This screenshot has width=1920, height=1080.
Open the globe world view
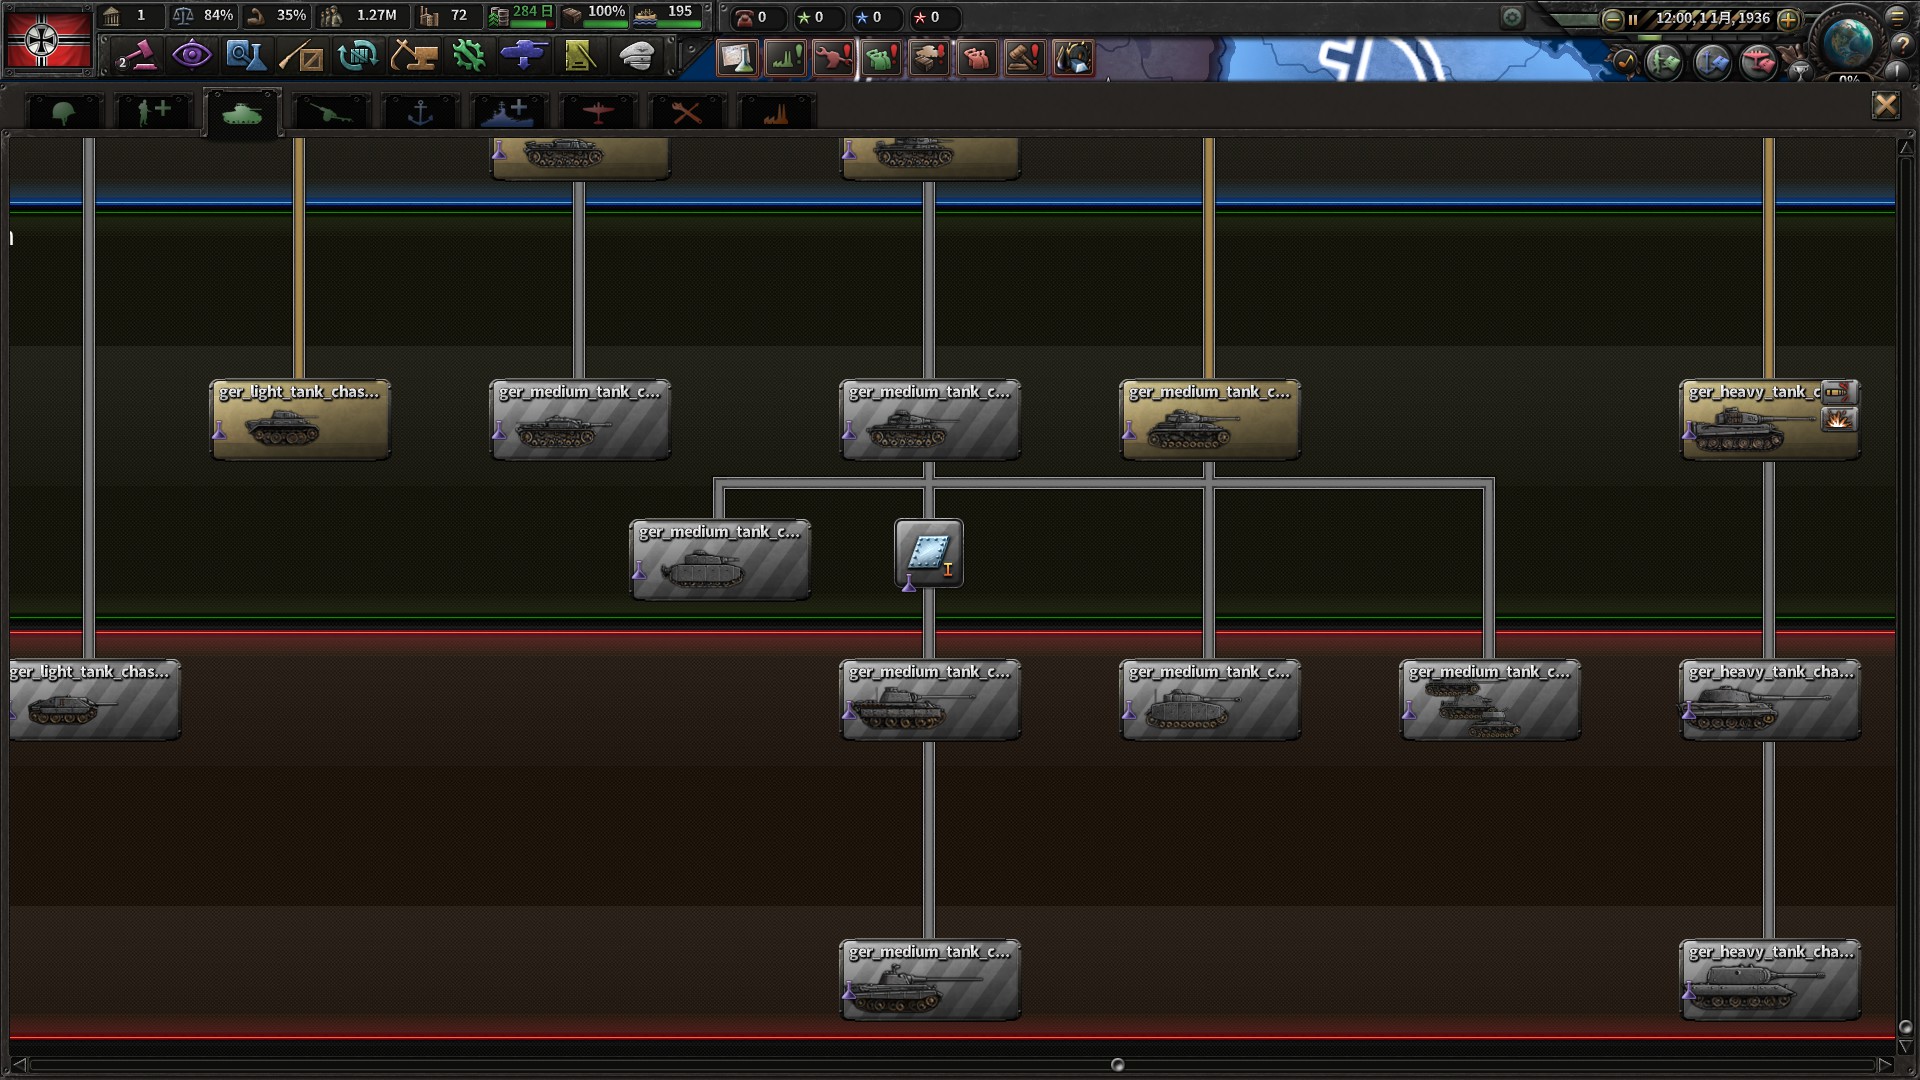[x=1848, y=42]
